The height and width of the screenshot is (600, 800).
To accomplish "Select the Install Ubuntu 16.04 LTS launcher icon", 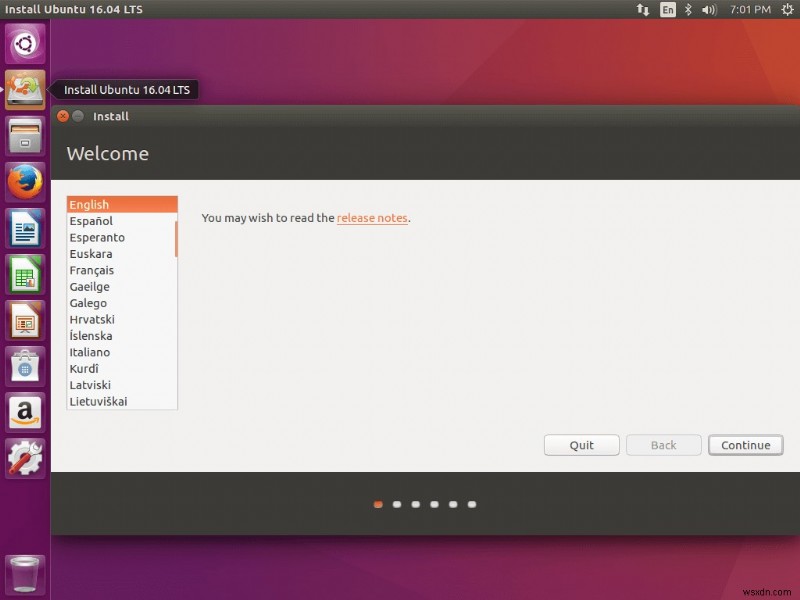I will tap(24, 90).
